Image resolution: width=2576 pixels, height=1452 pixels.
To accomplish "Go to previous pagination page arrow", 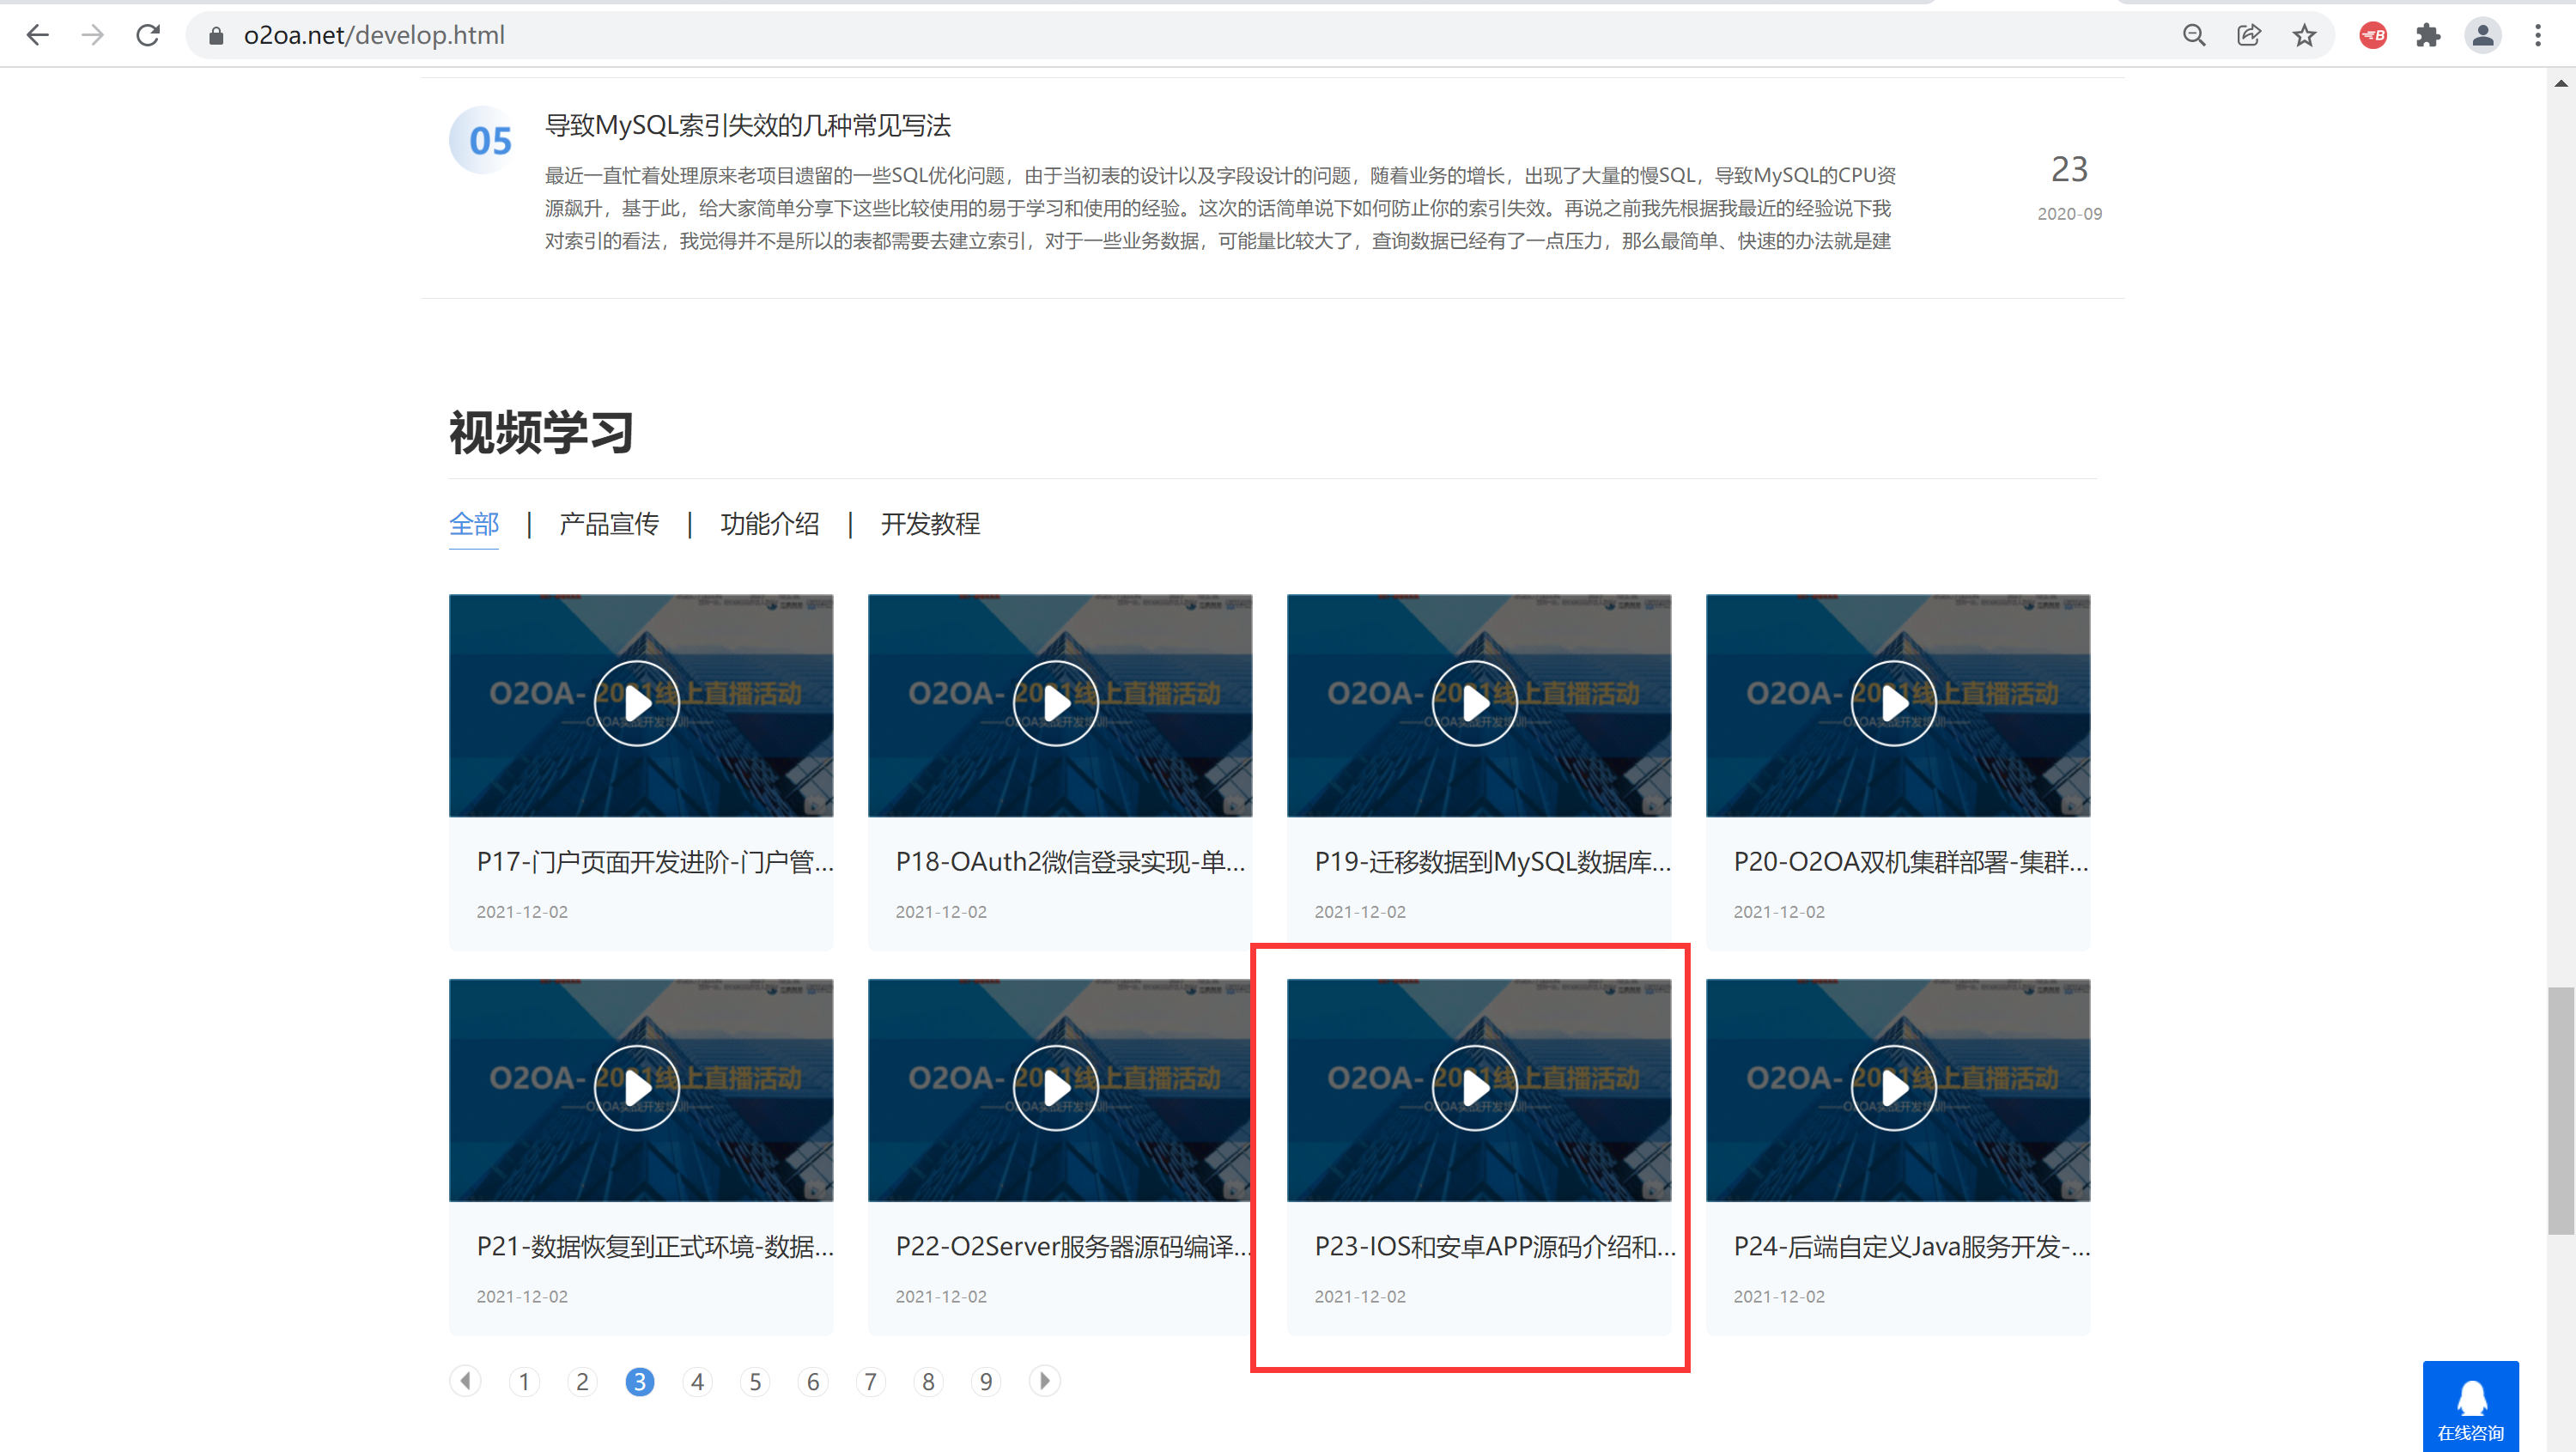I will [x=465, y=1381].
